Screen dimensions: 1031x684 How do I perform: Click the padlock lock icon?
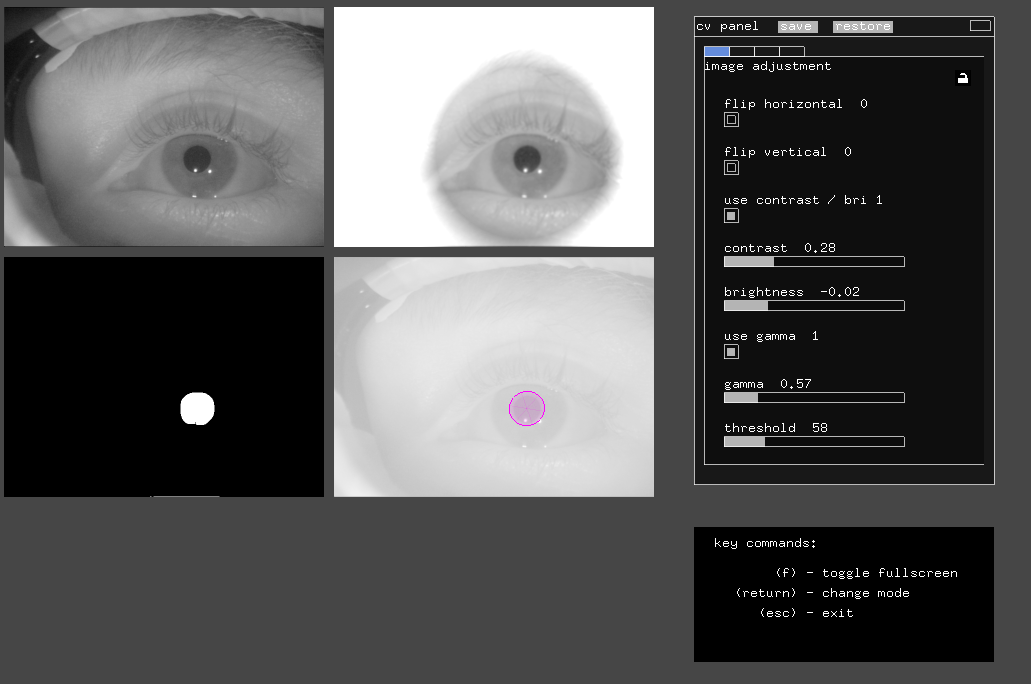pyautogui.click(x=962, y=78)
